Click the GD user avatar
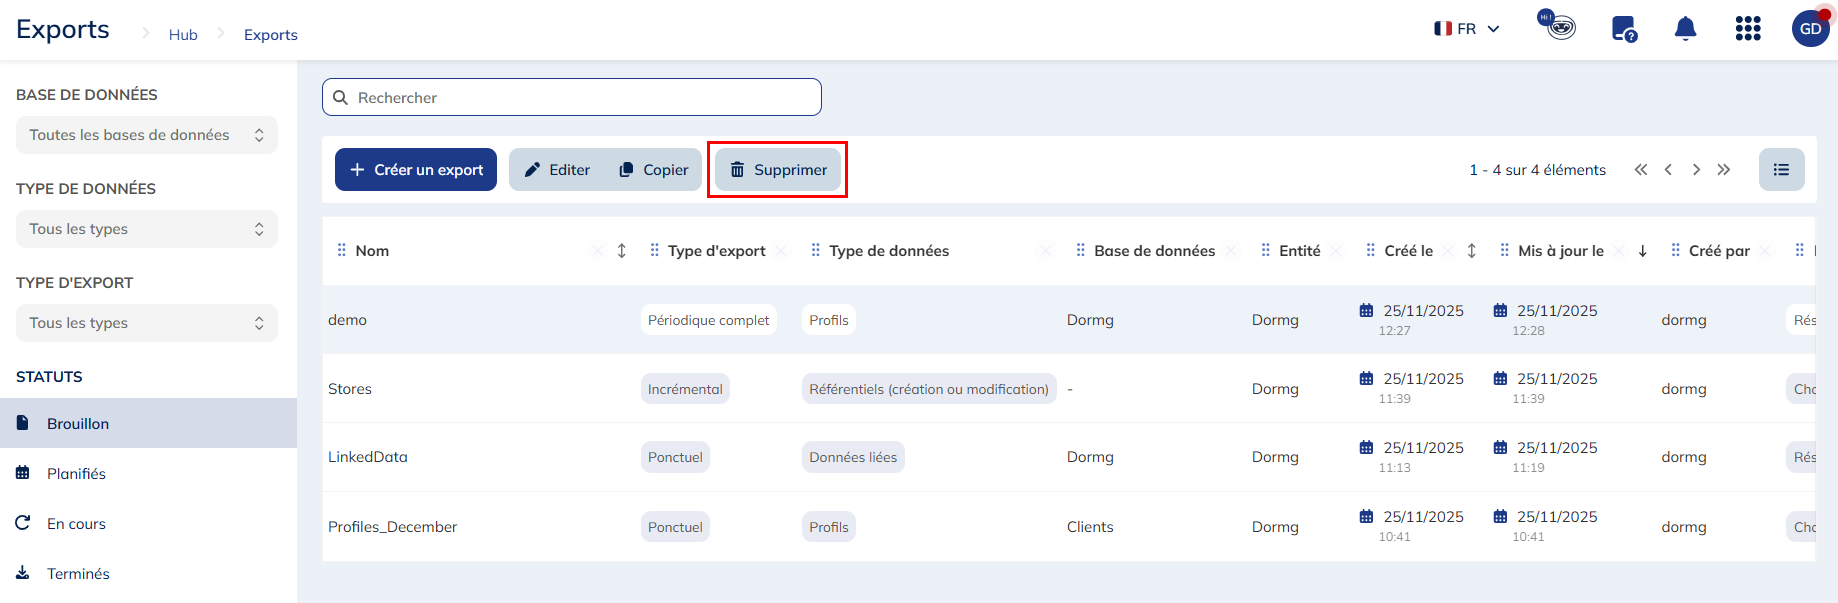The width and height of the screenshot is (1838, 603). tap(1810, 29)
